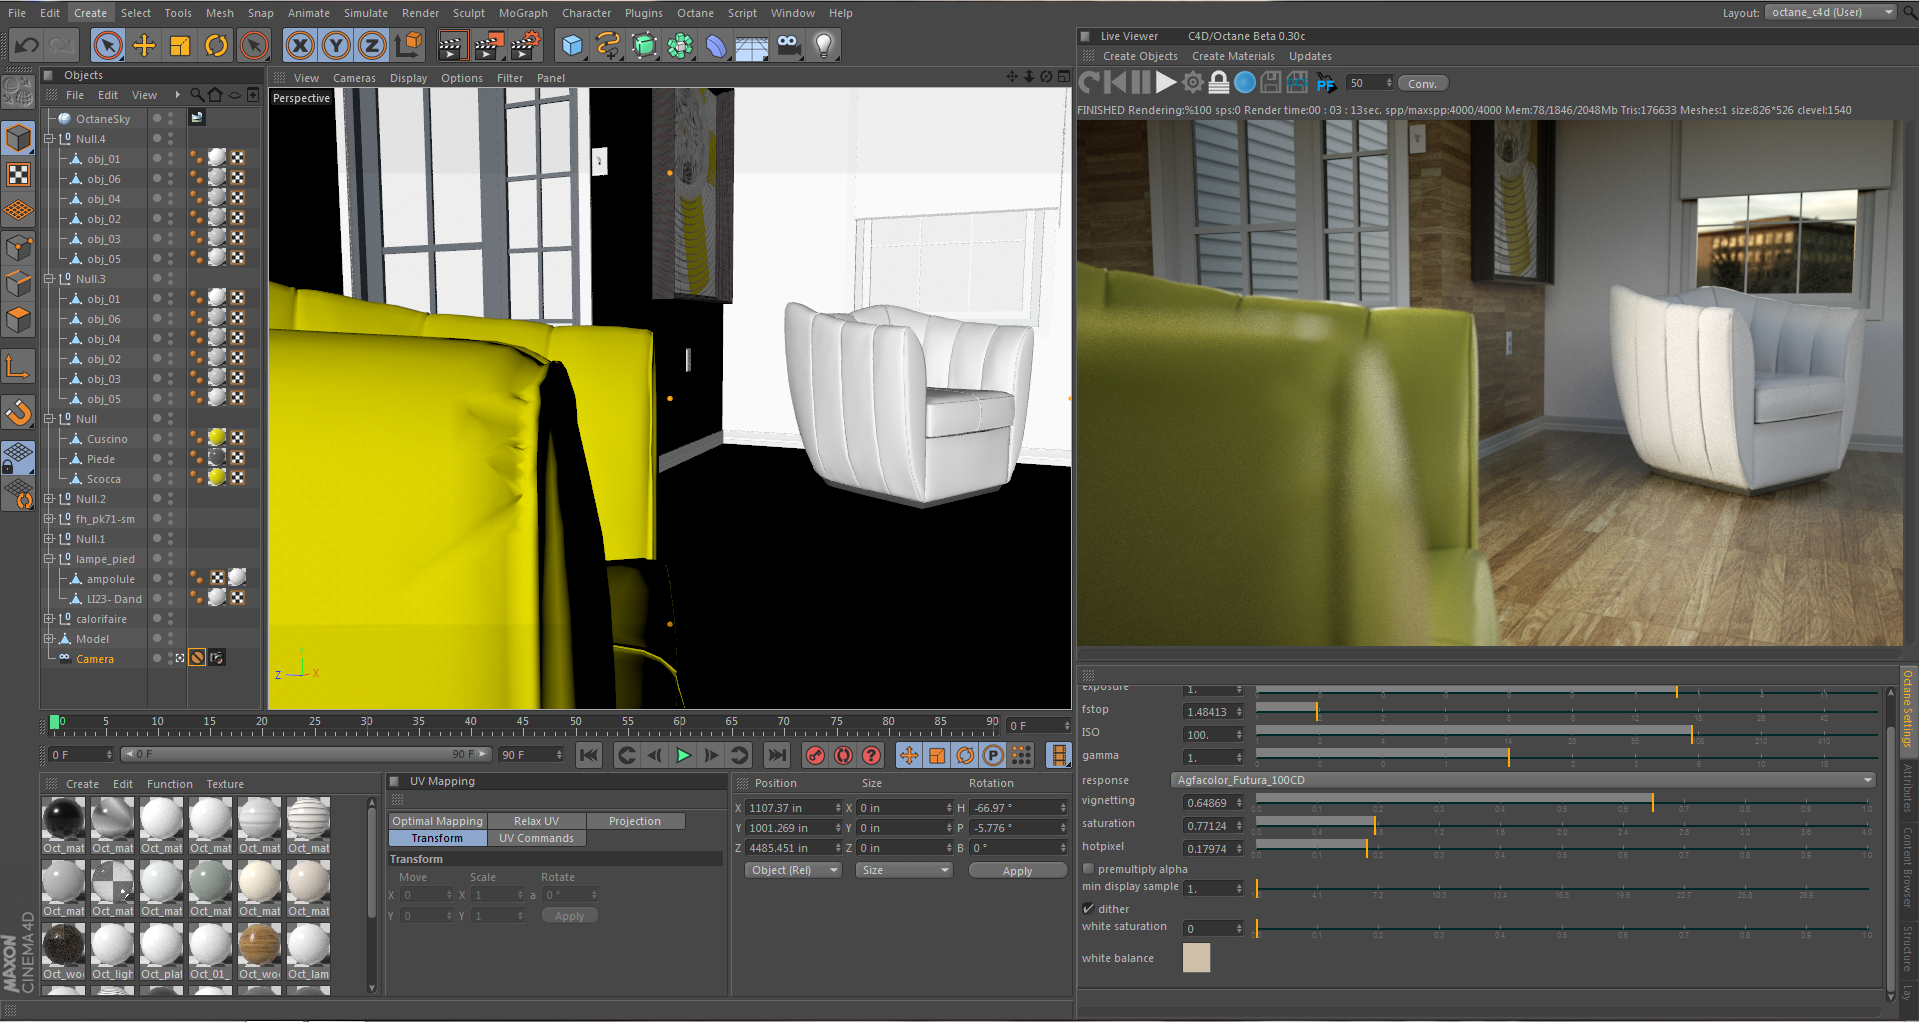Click the Live Viewer pause icon
The width and height of the screenshot is (1919, 1022).
click(1140, 83)
